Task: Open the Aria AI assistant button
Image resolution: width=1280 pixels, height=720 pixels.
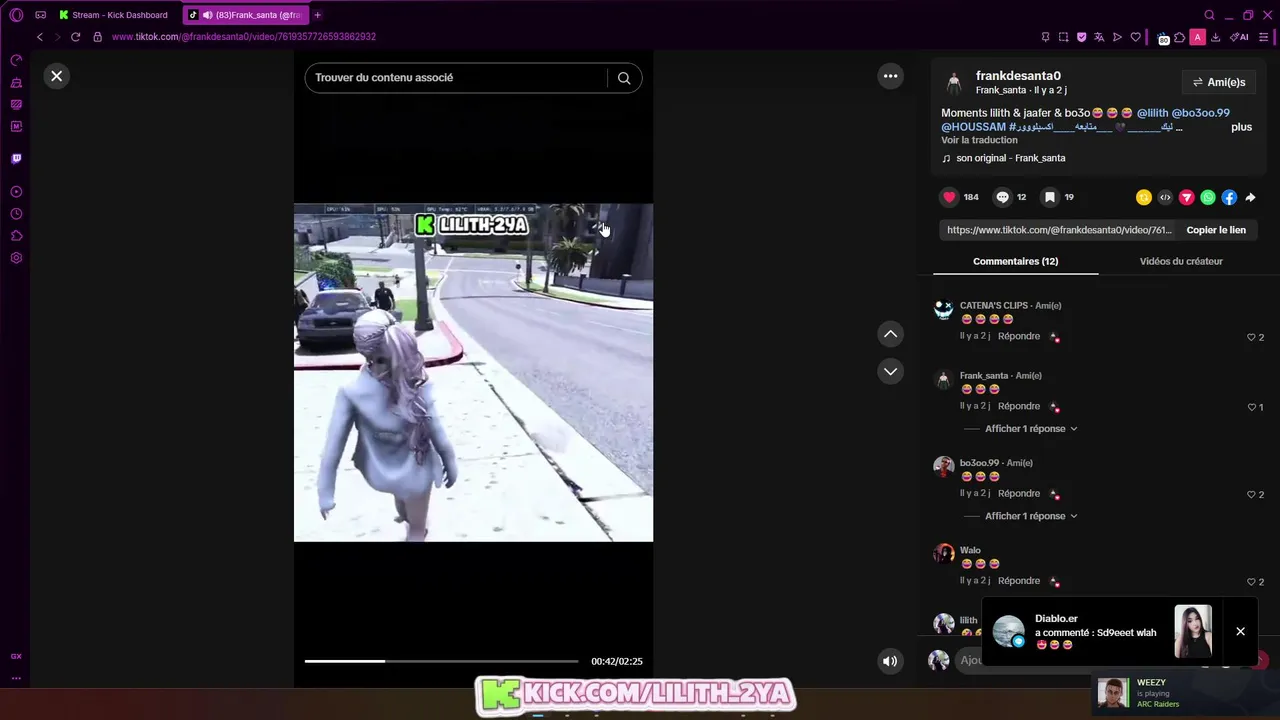Action: [x=1240, y=37]
